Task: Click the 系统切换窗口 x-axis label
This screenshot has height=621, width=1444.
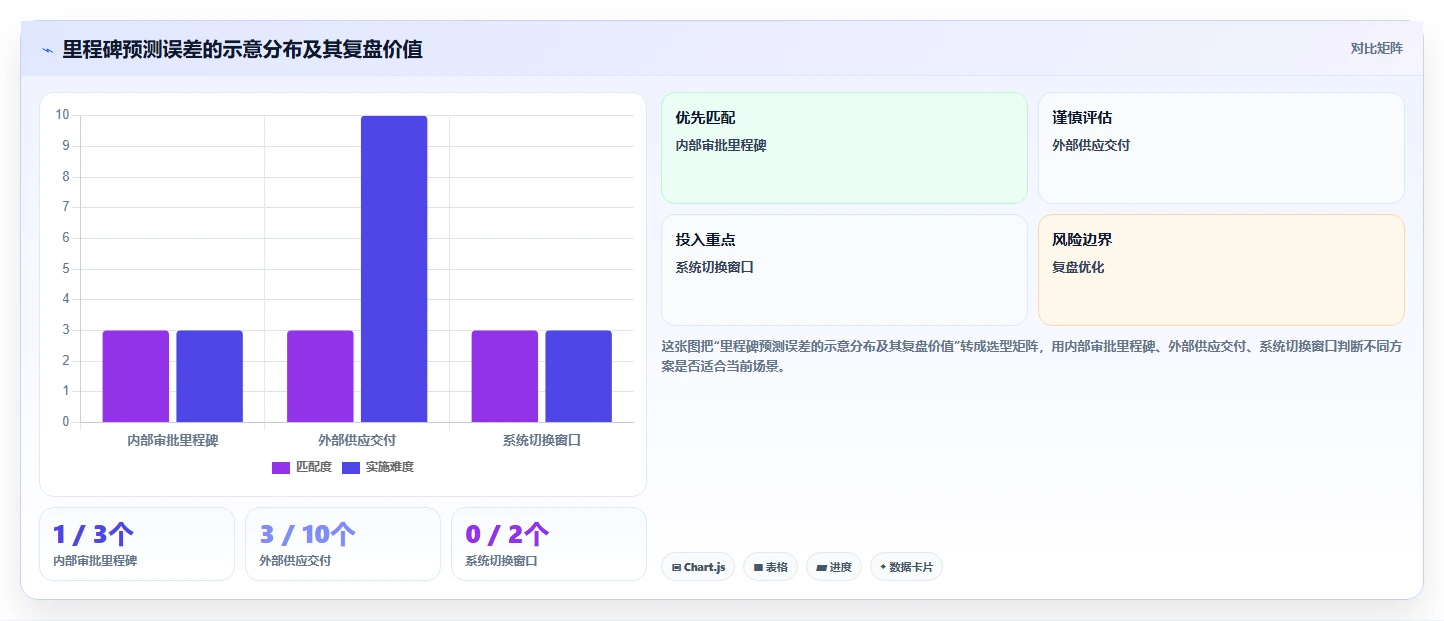Action: [x=542, y=440]
